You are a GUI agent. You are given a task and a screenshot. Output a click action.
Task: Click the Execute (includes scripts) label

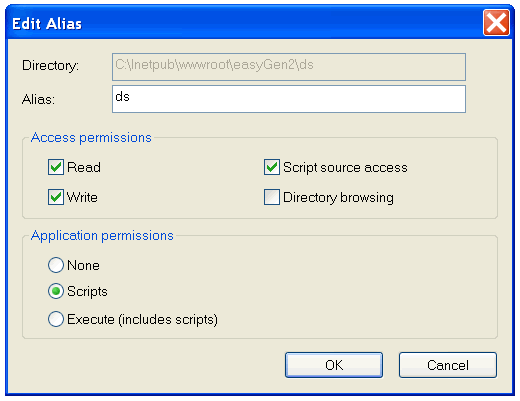tap(142, 319)
